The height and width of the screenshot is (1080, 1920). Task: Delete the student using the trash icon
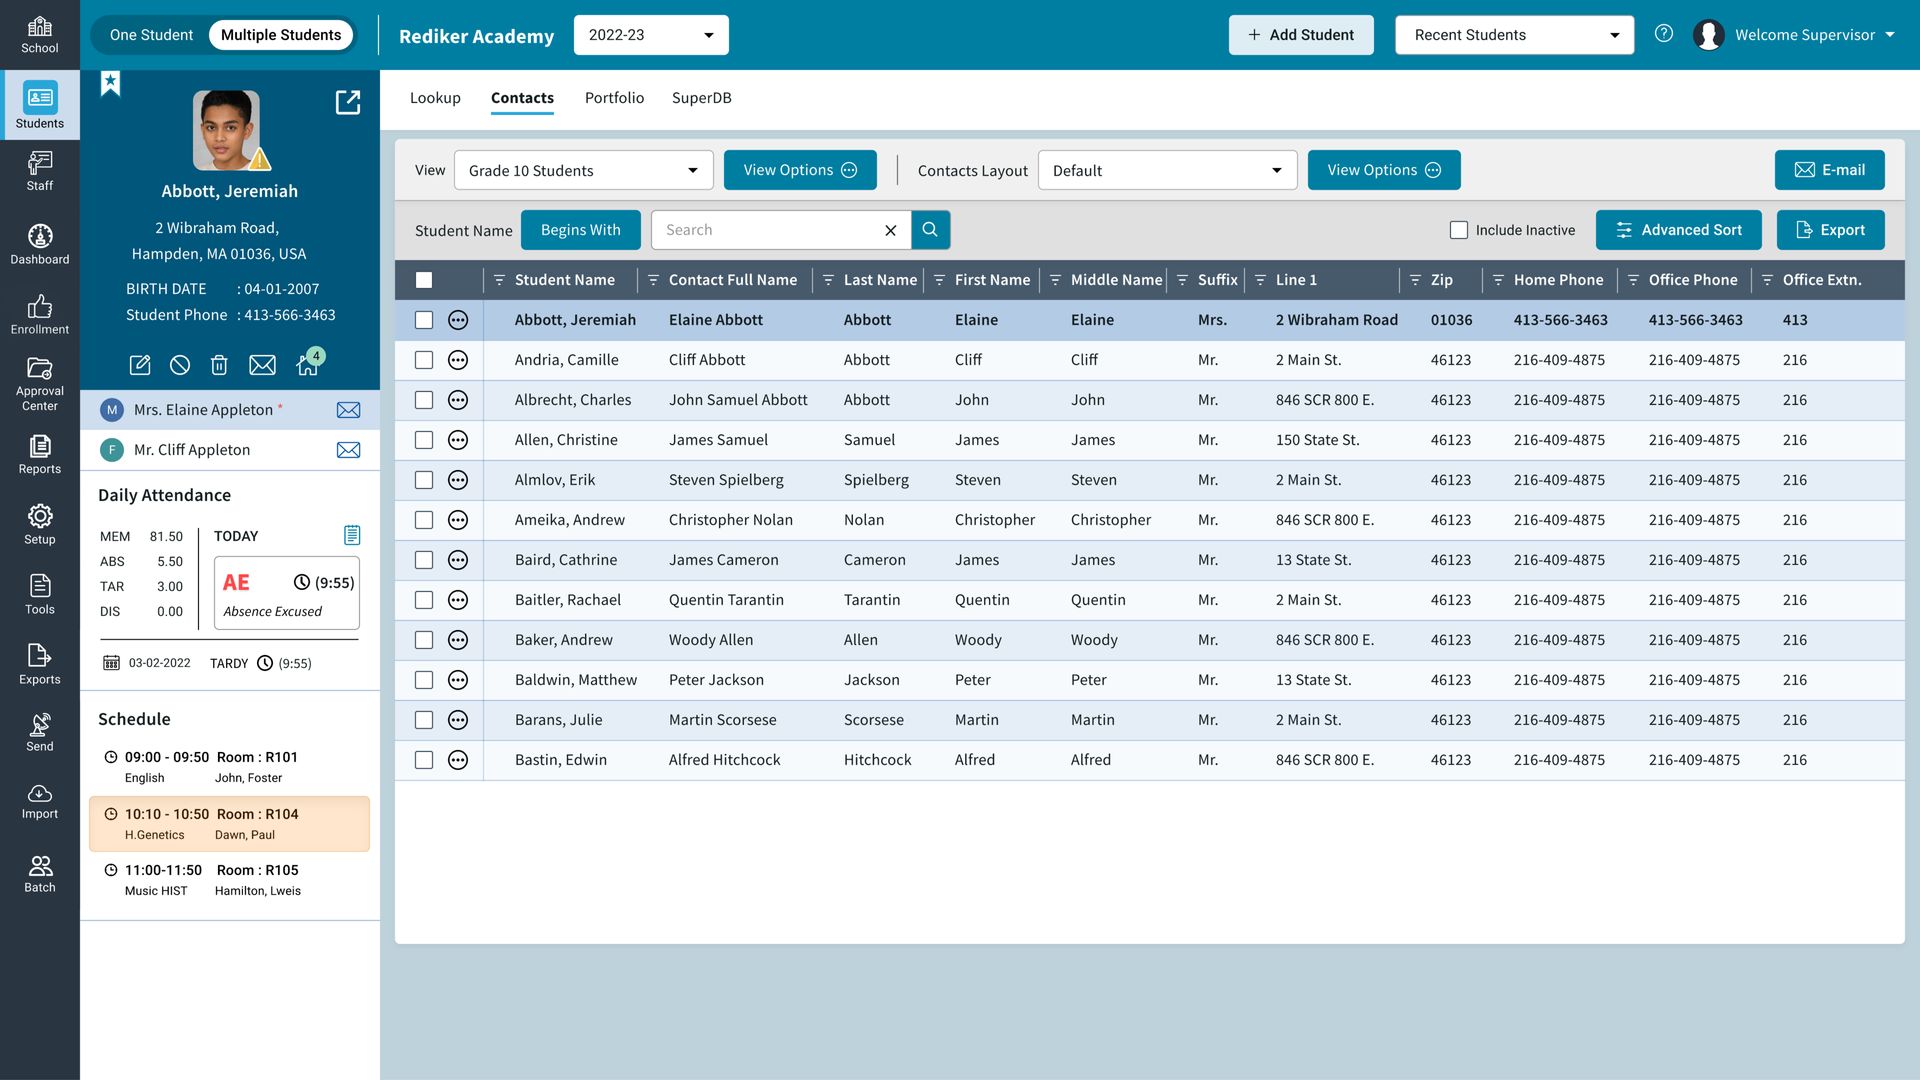coord(220,365)
